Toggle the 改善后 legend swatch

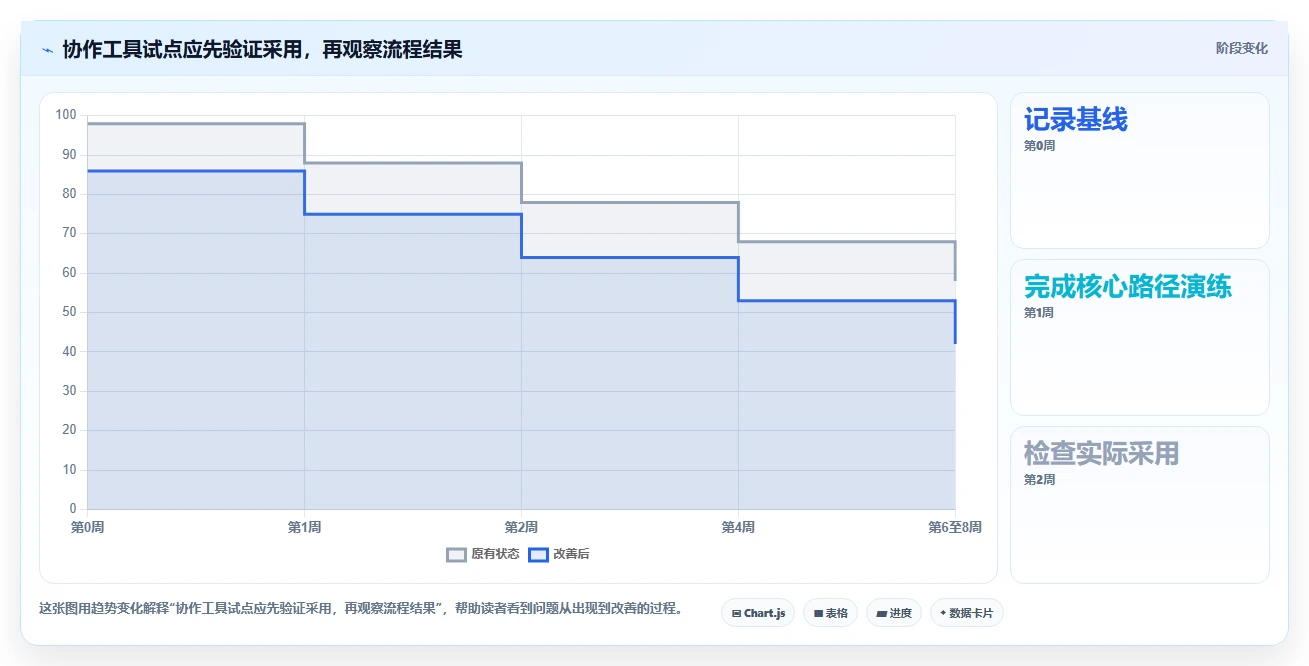pos(538,555)
